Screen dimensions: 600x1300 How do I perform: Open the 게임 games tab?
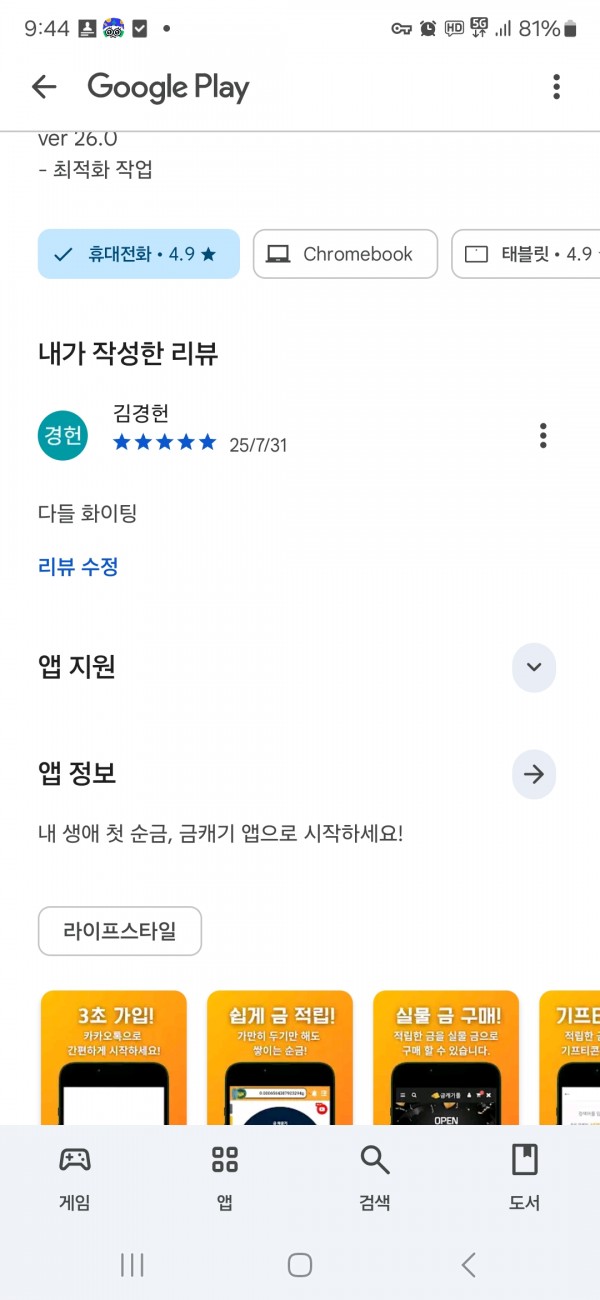tap(75, 1176)
